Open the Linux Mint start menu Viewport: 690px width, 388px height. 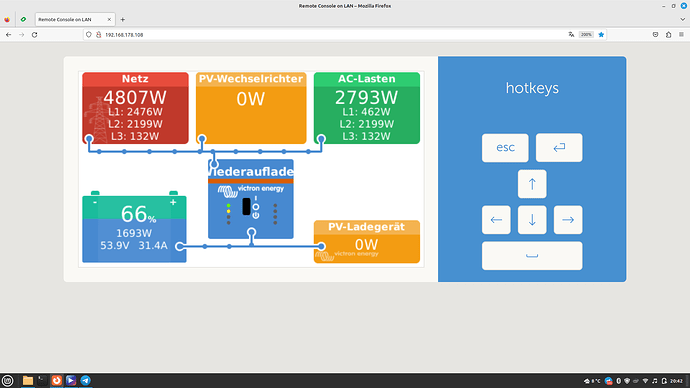(x=7, y=381)
